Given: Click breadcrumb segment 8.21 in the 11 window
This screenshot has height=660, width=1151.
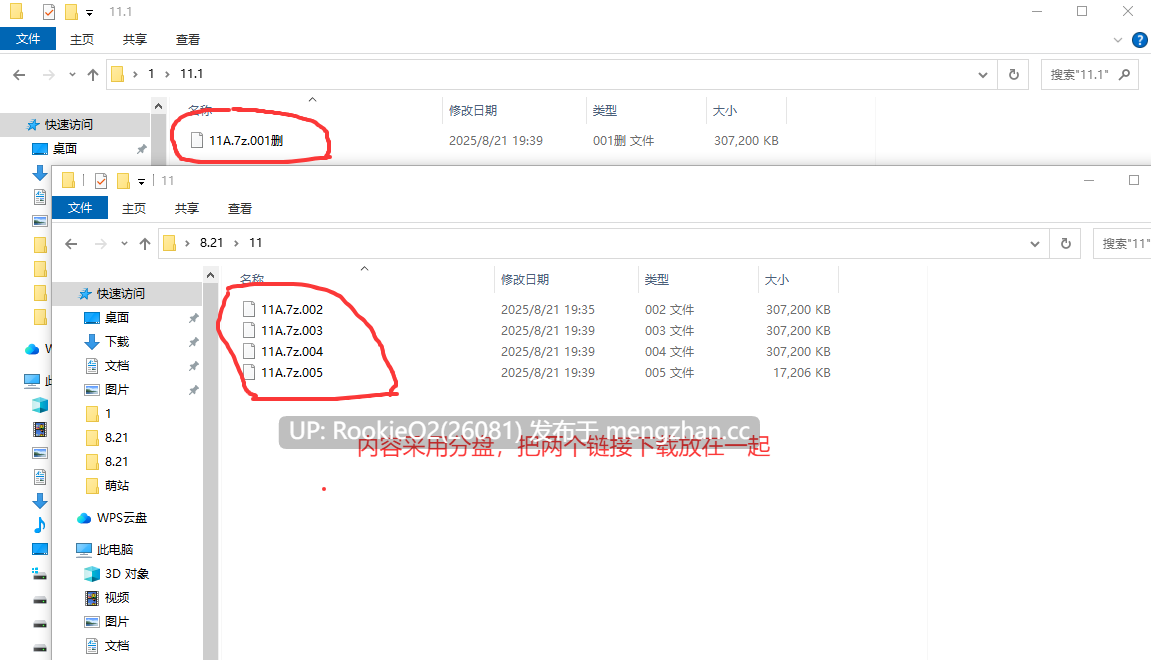Looking at the screenshot, I should 211,243.
